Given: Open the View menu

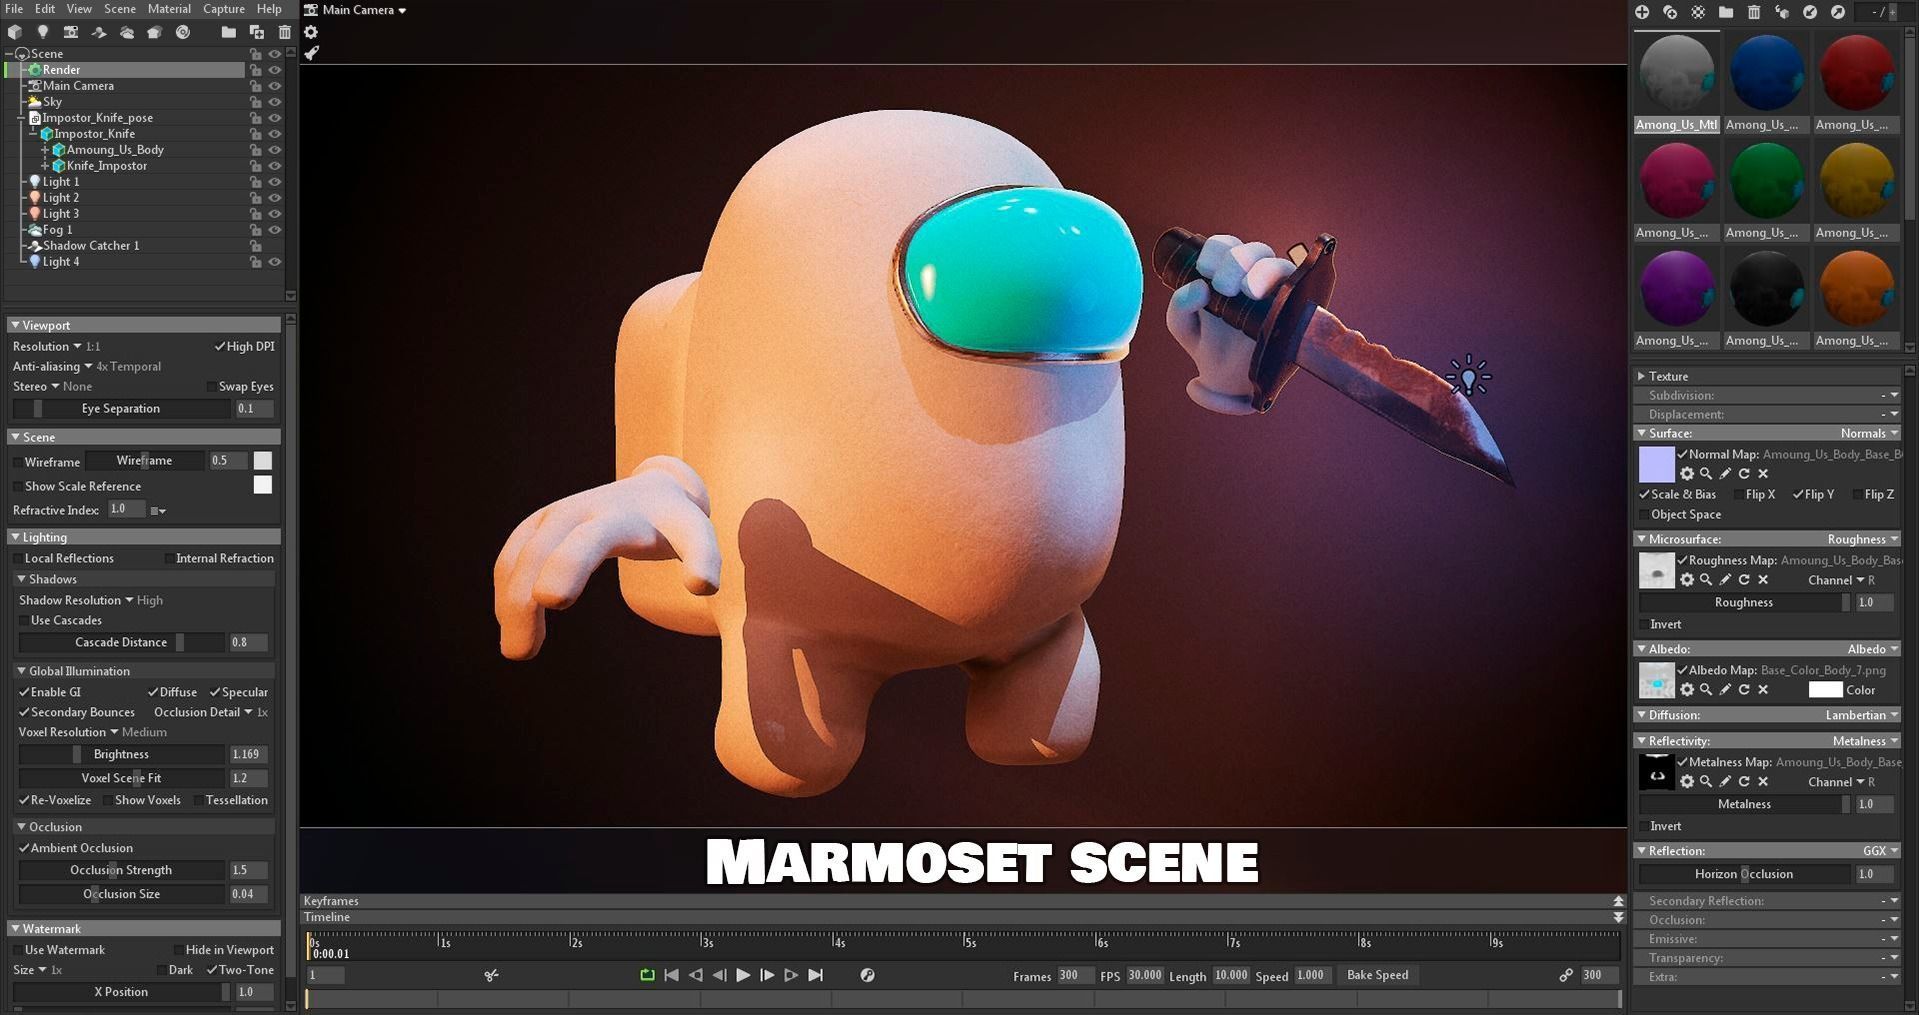Looking at the screenshot, I should [x=79, y=8].
